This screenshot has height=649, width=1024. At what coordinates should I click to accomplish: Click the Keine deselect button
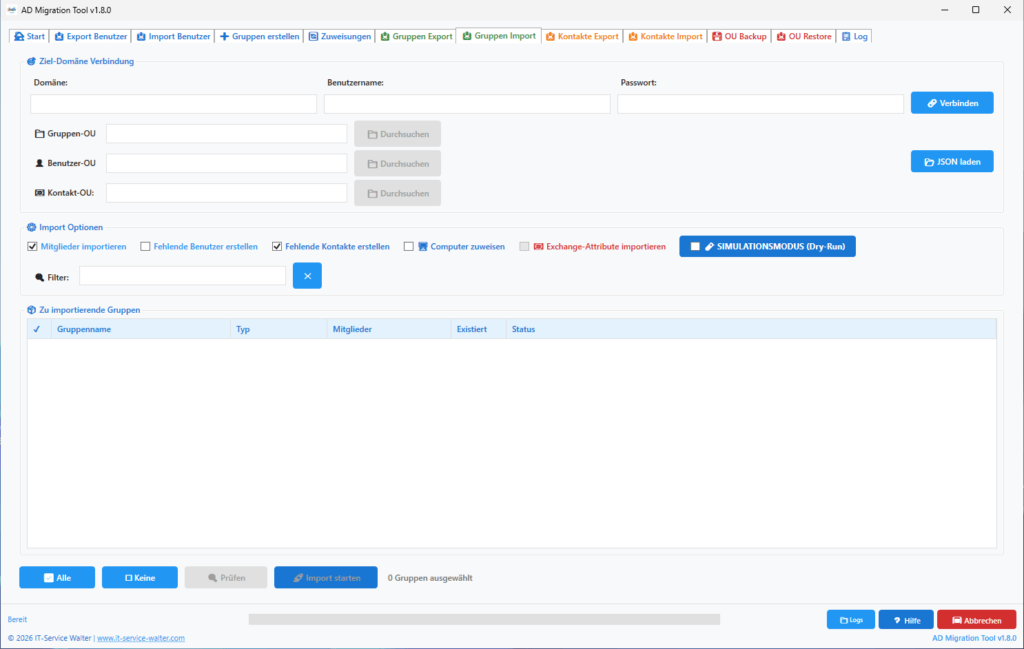pos(140,578)
